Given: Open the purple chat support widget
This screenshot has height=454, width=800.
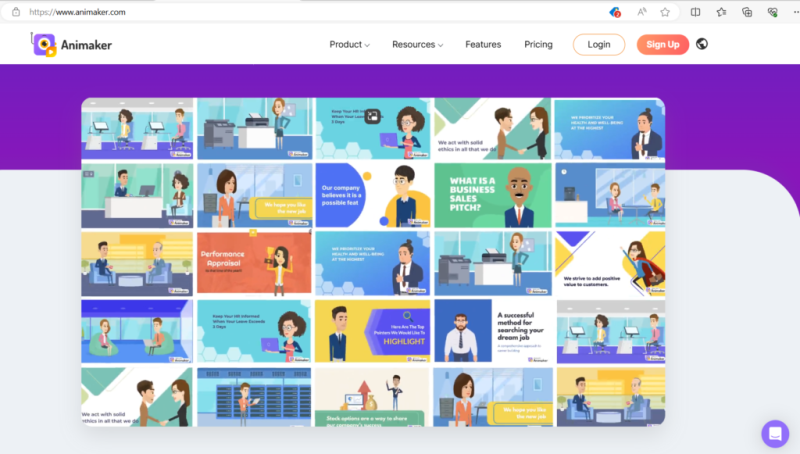Looking at the screenshot, I should 775,433.
